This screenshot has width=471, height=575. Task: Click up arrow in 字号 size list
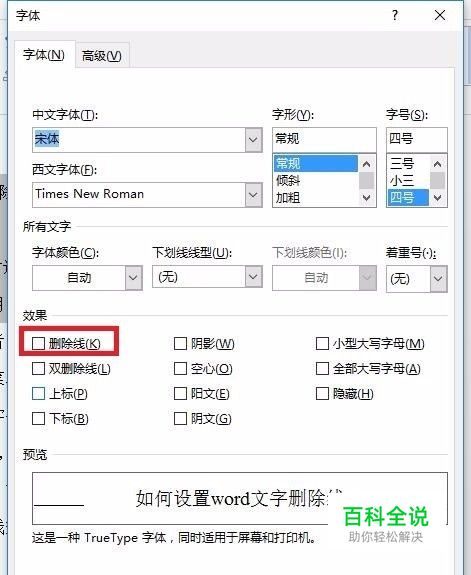point(437,164)
